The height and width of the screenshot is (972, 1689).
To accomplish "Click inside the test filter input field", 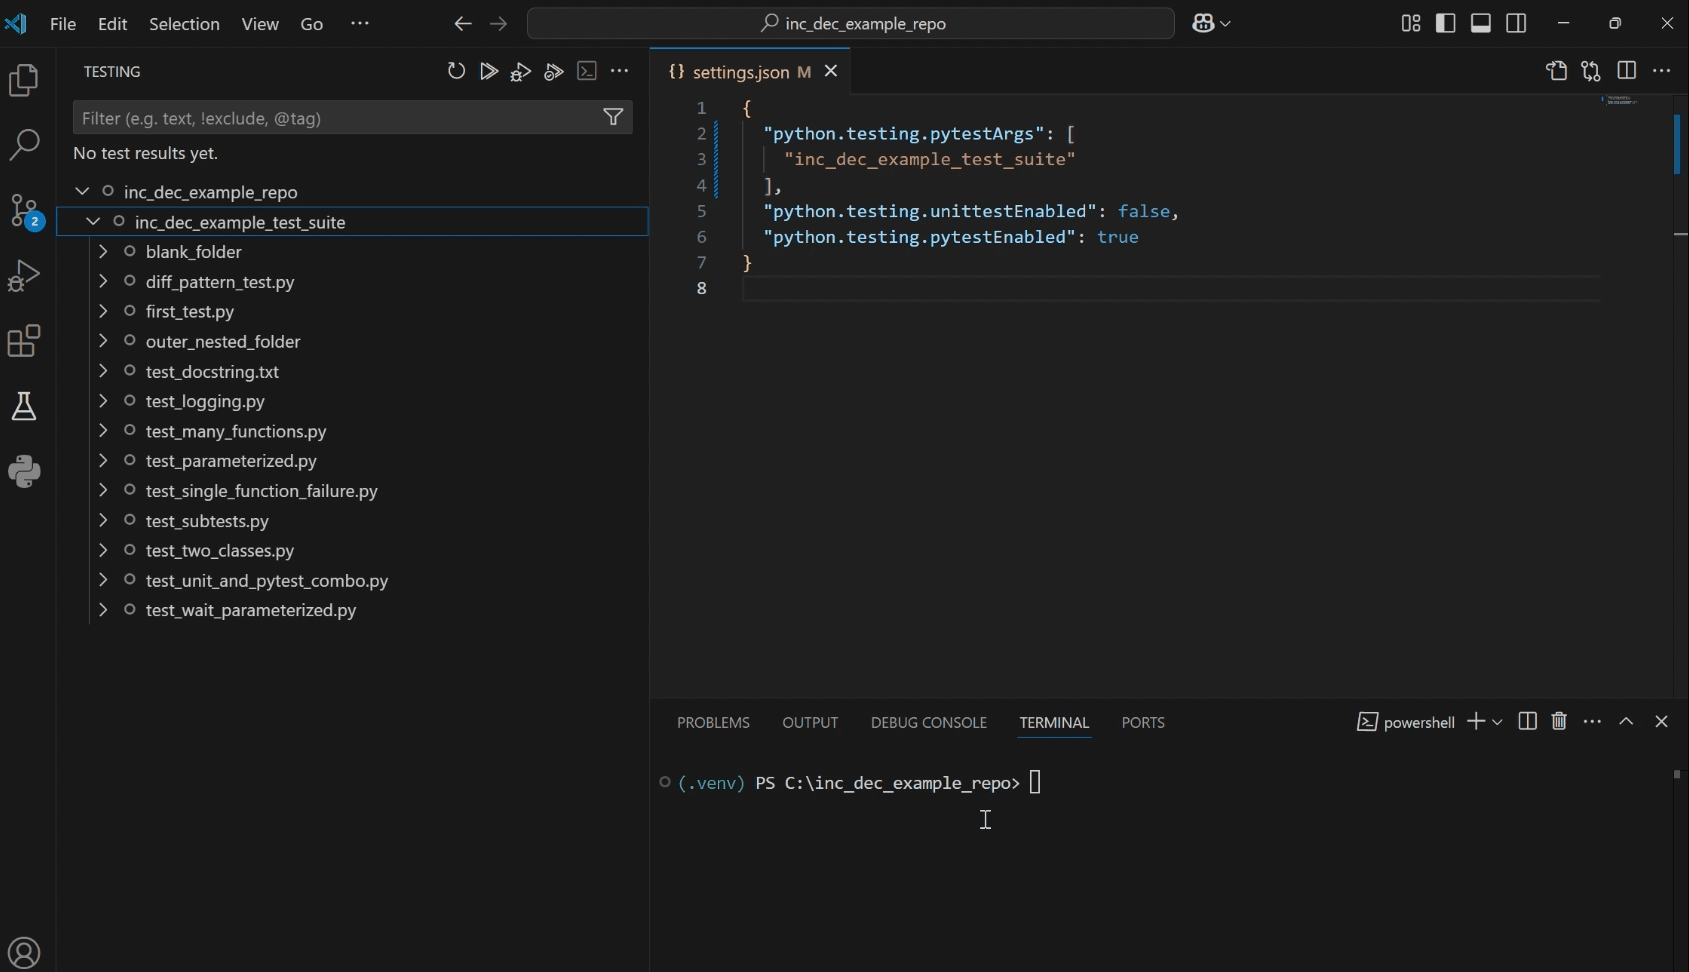I will pyautogui.click(x=330, y=118).
